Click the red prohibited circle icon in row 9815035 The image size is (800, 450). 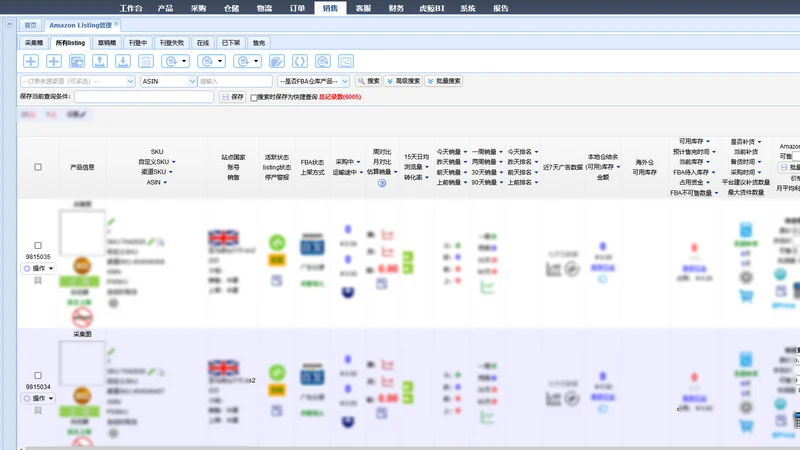(x=82, y=317)
